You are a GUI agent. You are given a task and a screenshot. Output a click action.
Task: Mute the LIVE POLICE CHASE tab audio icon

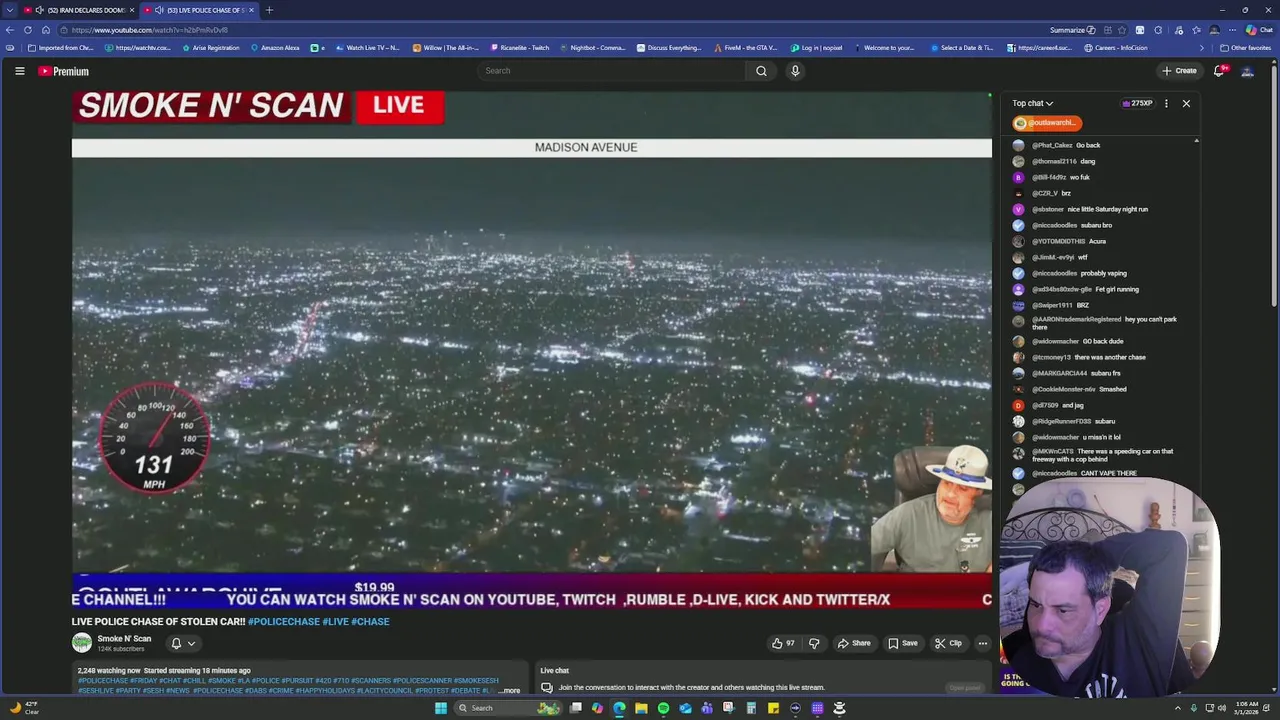(159, 10)
